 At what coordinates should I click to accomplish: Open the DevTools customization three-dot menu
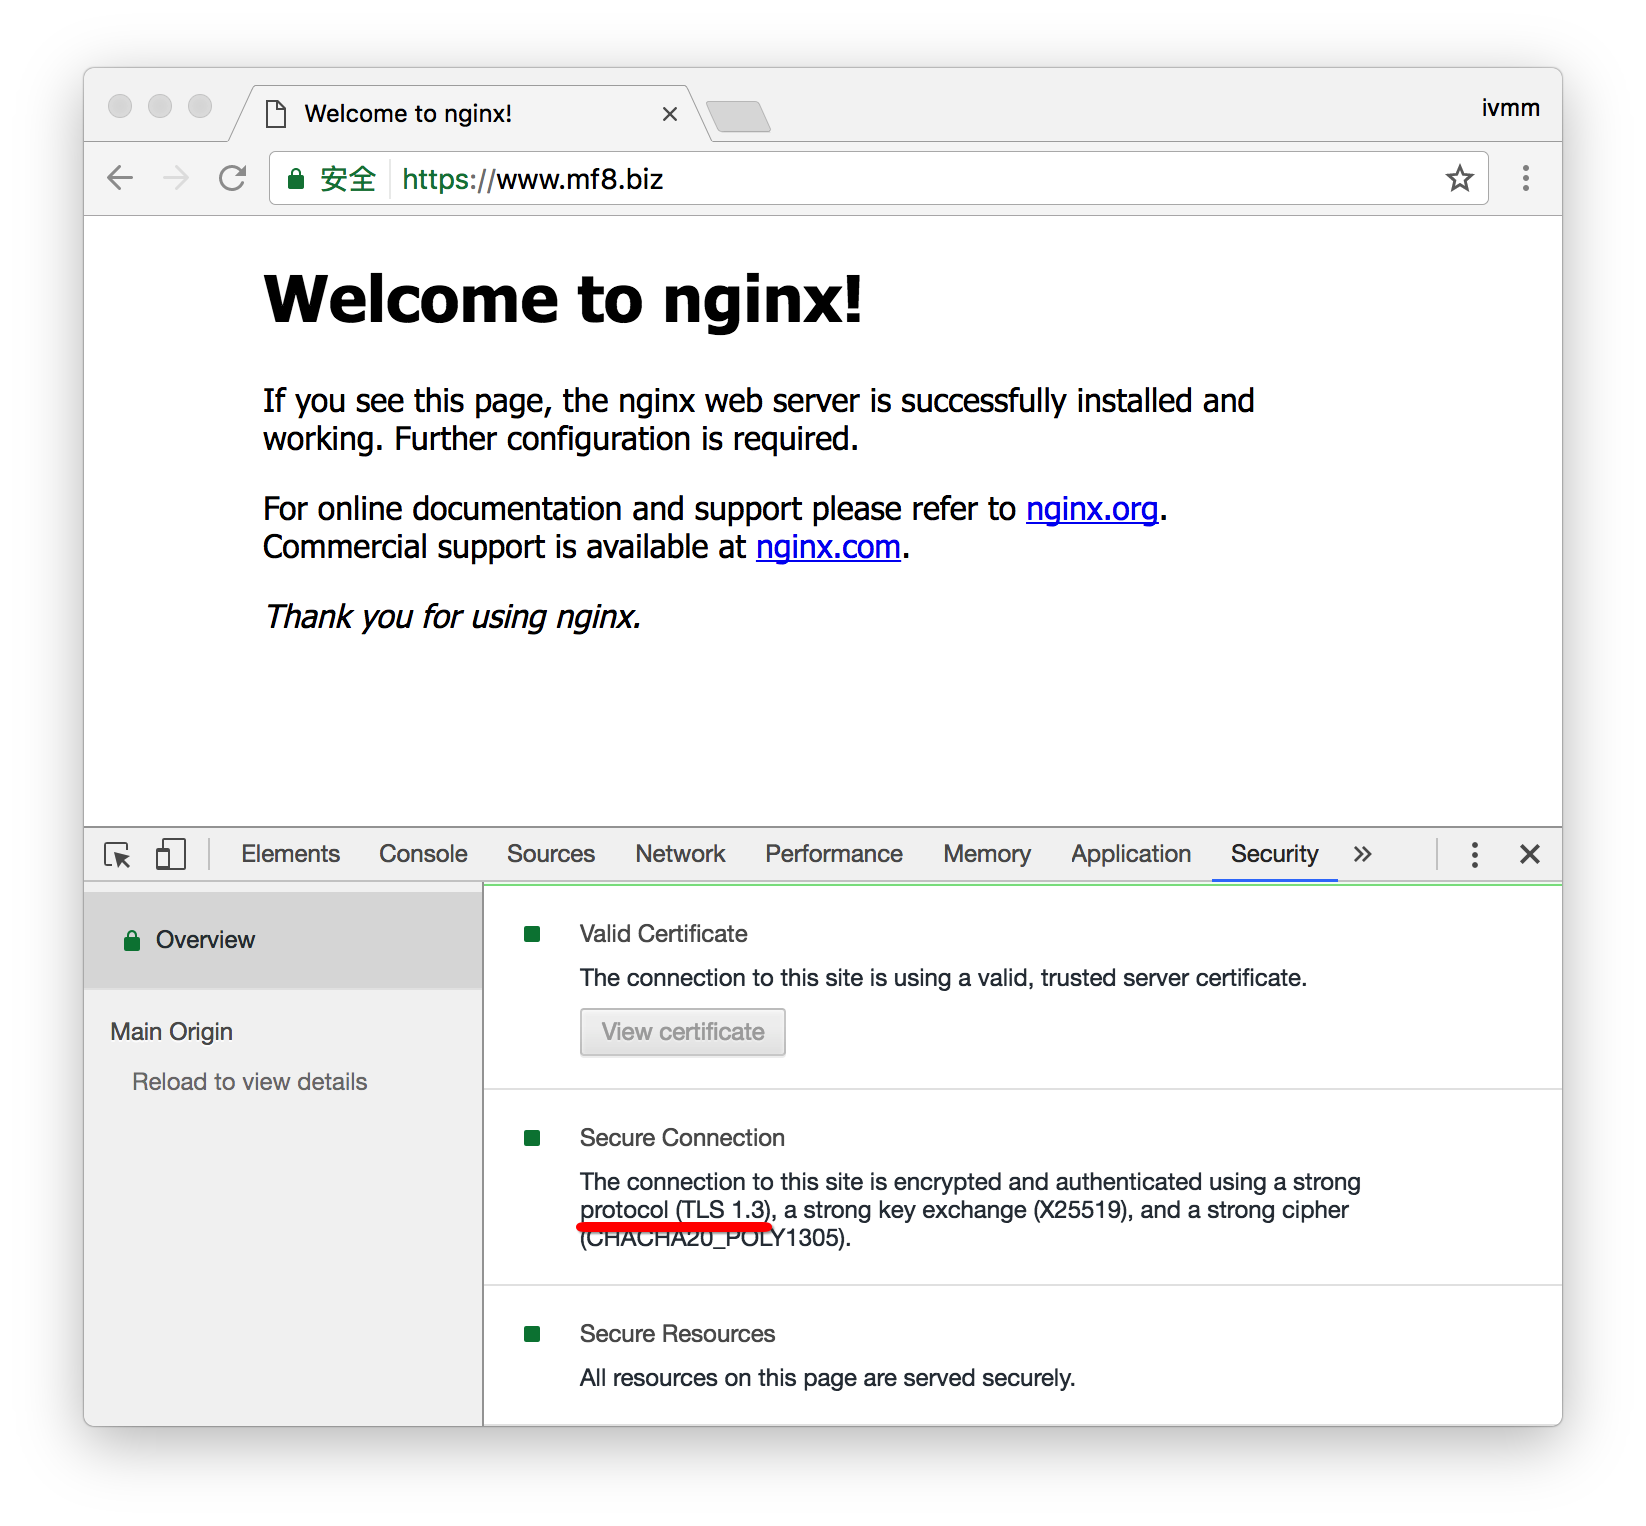tap(1474, 855)
